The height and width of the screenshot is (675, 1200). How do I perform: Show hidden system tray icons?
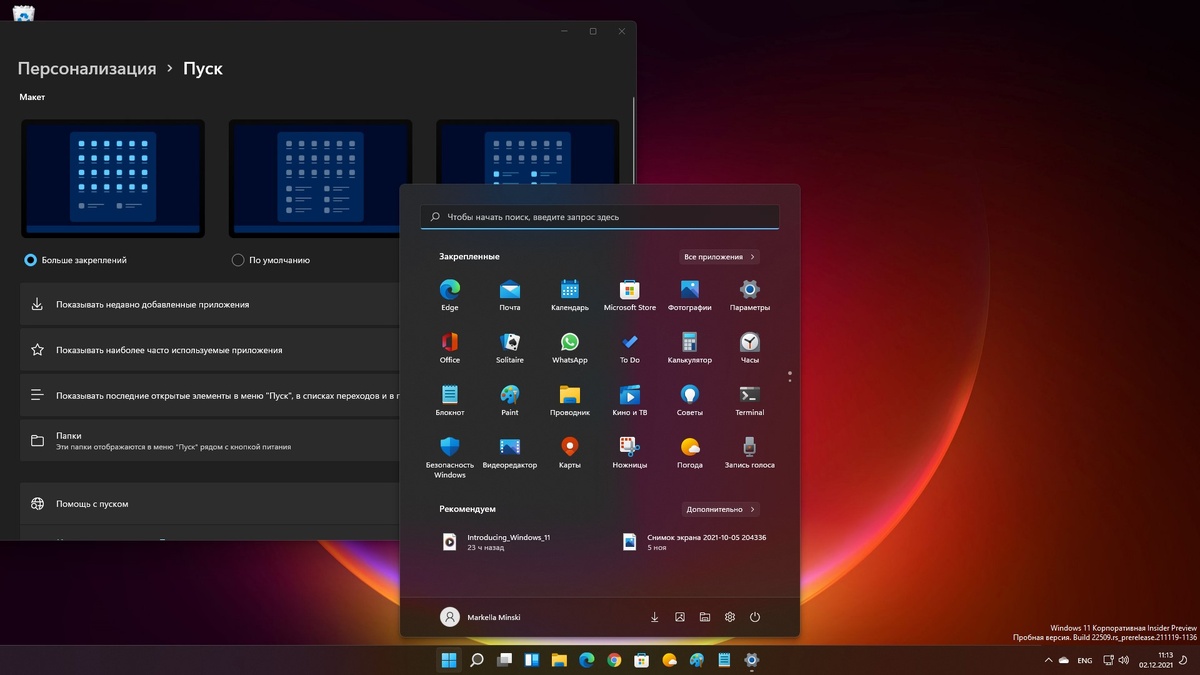point(1048,660)
